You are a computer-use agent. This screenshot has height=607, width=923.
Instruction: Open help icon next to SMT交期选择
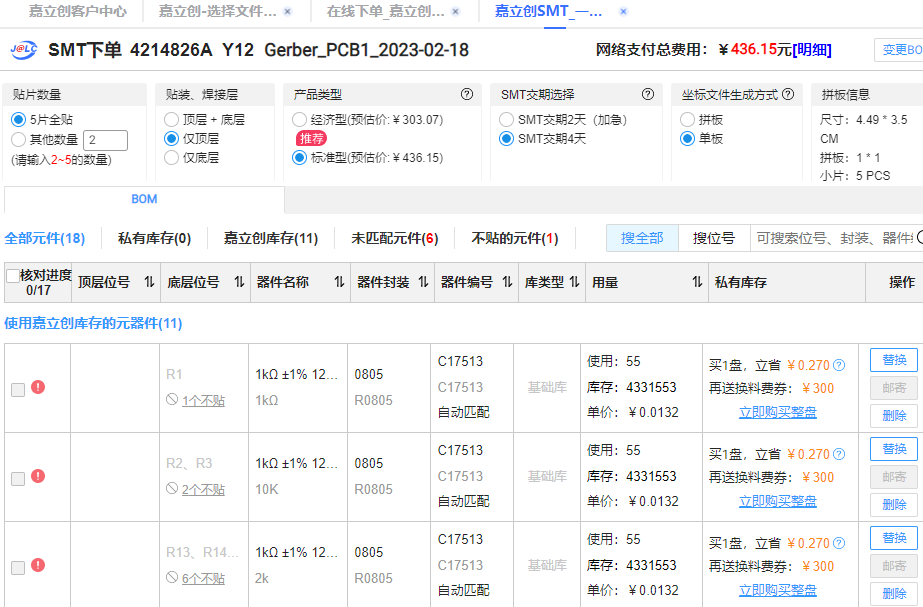tap(648, 94)
